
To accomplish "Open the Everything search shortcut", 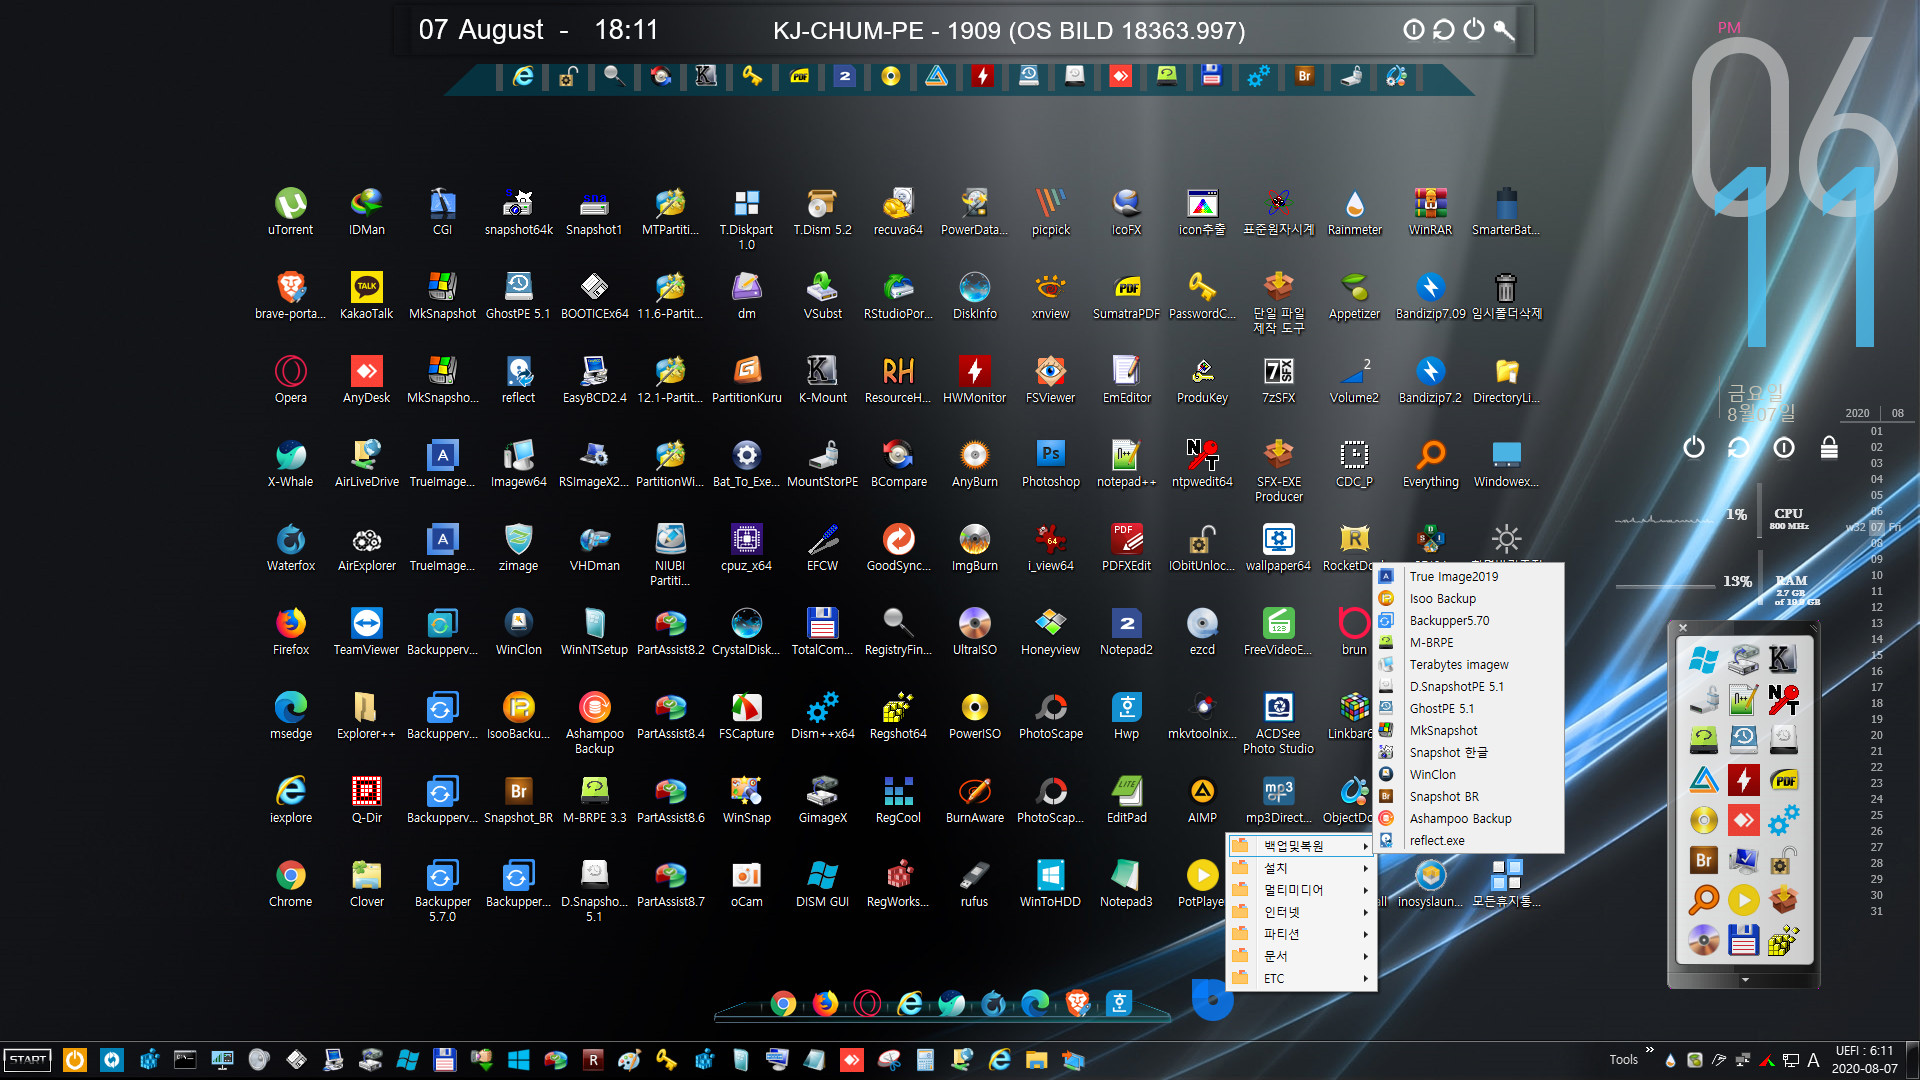I will pos(1430,463).
